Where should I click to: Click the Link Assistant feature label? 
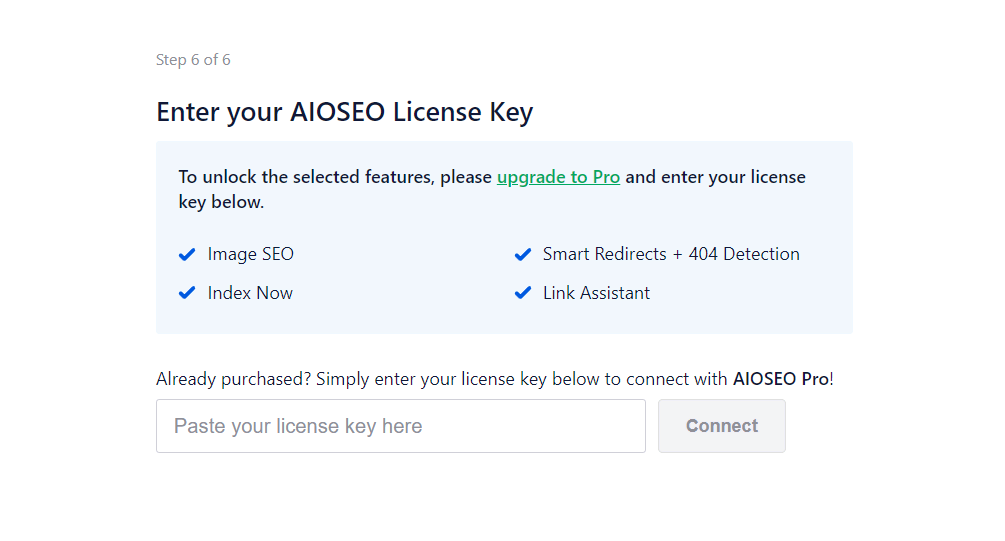(x=596, y=293)
